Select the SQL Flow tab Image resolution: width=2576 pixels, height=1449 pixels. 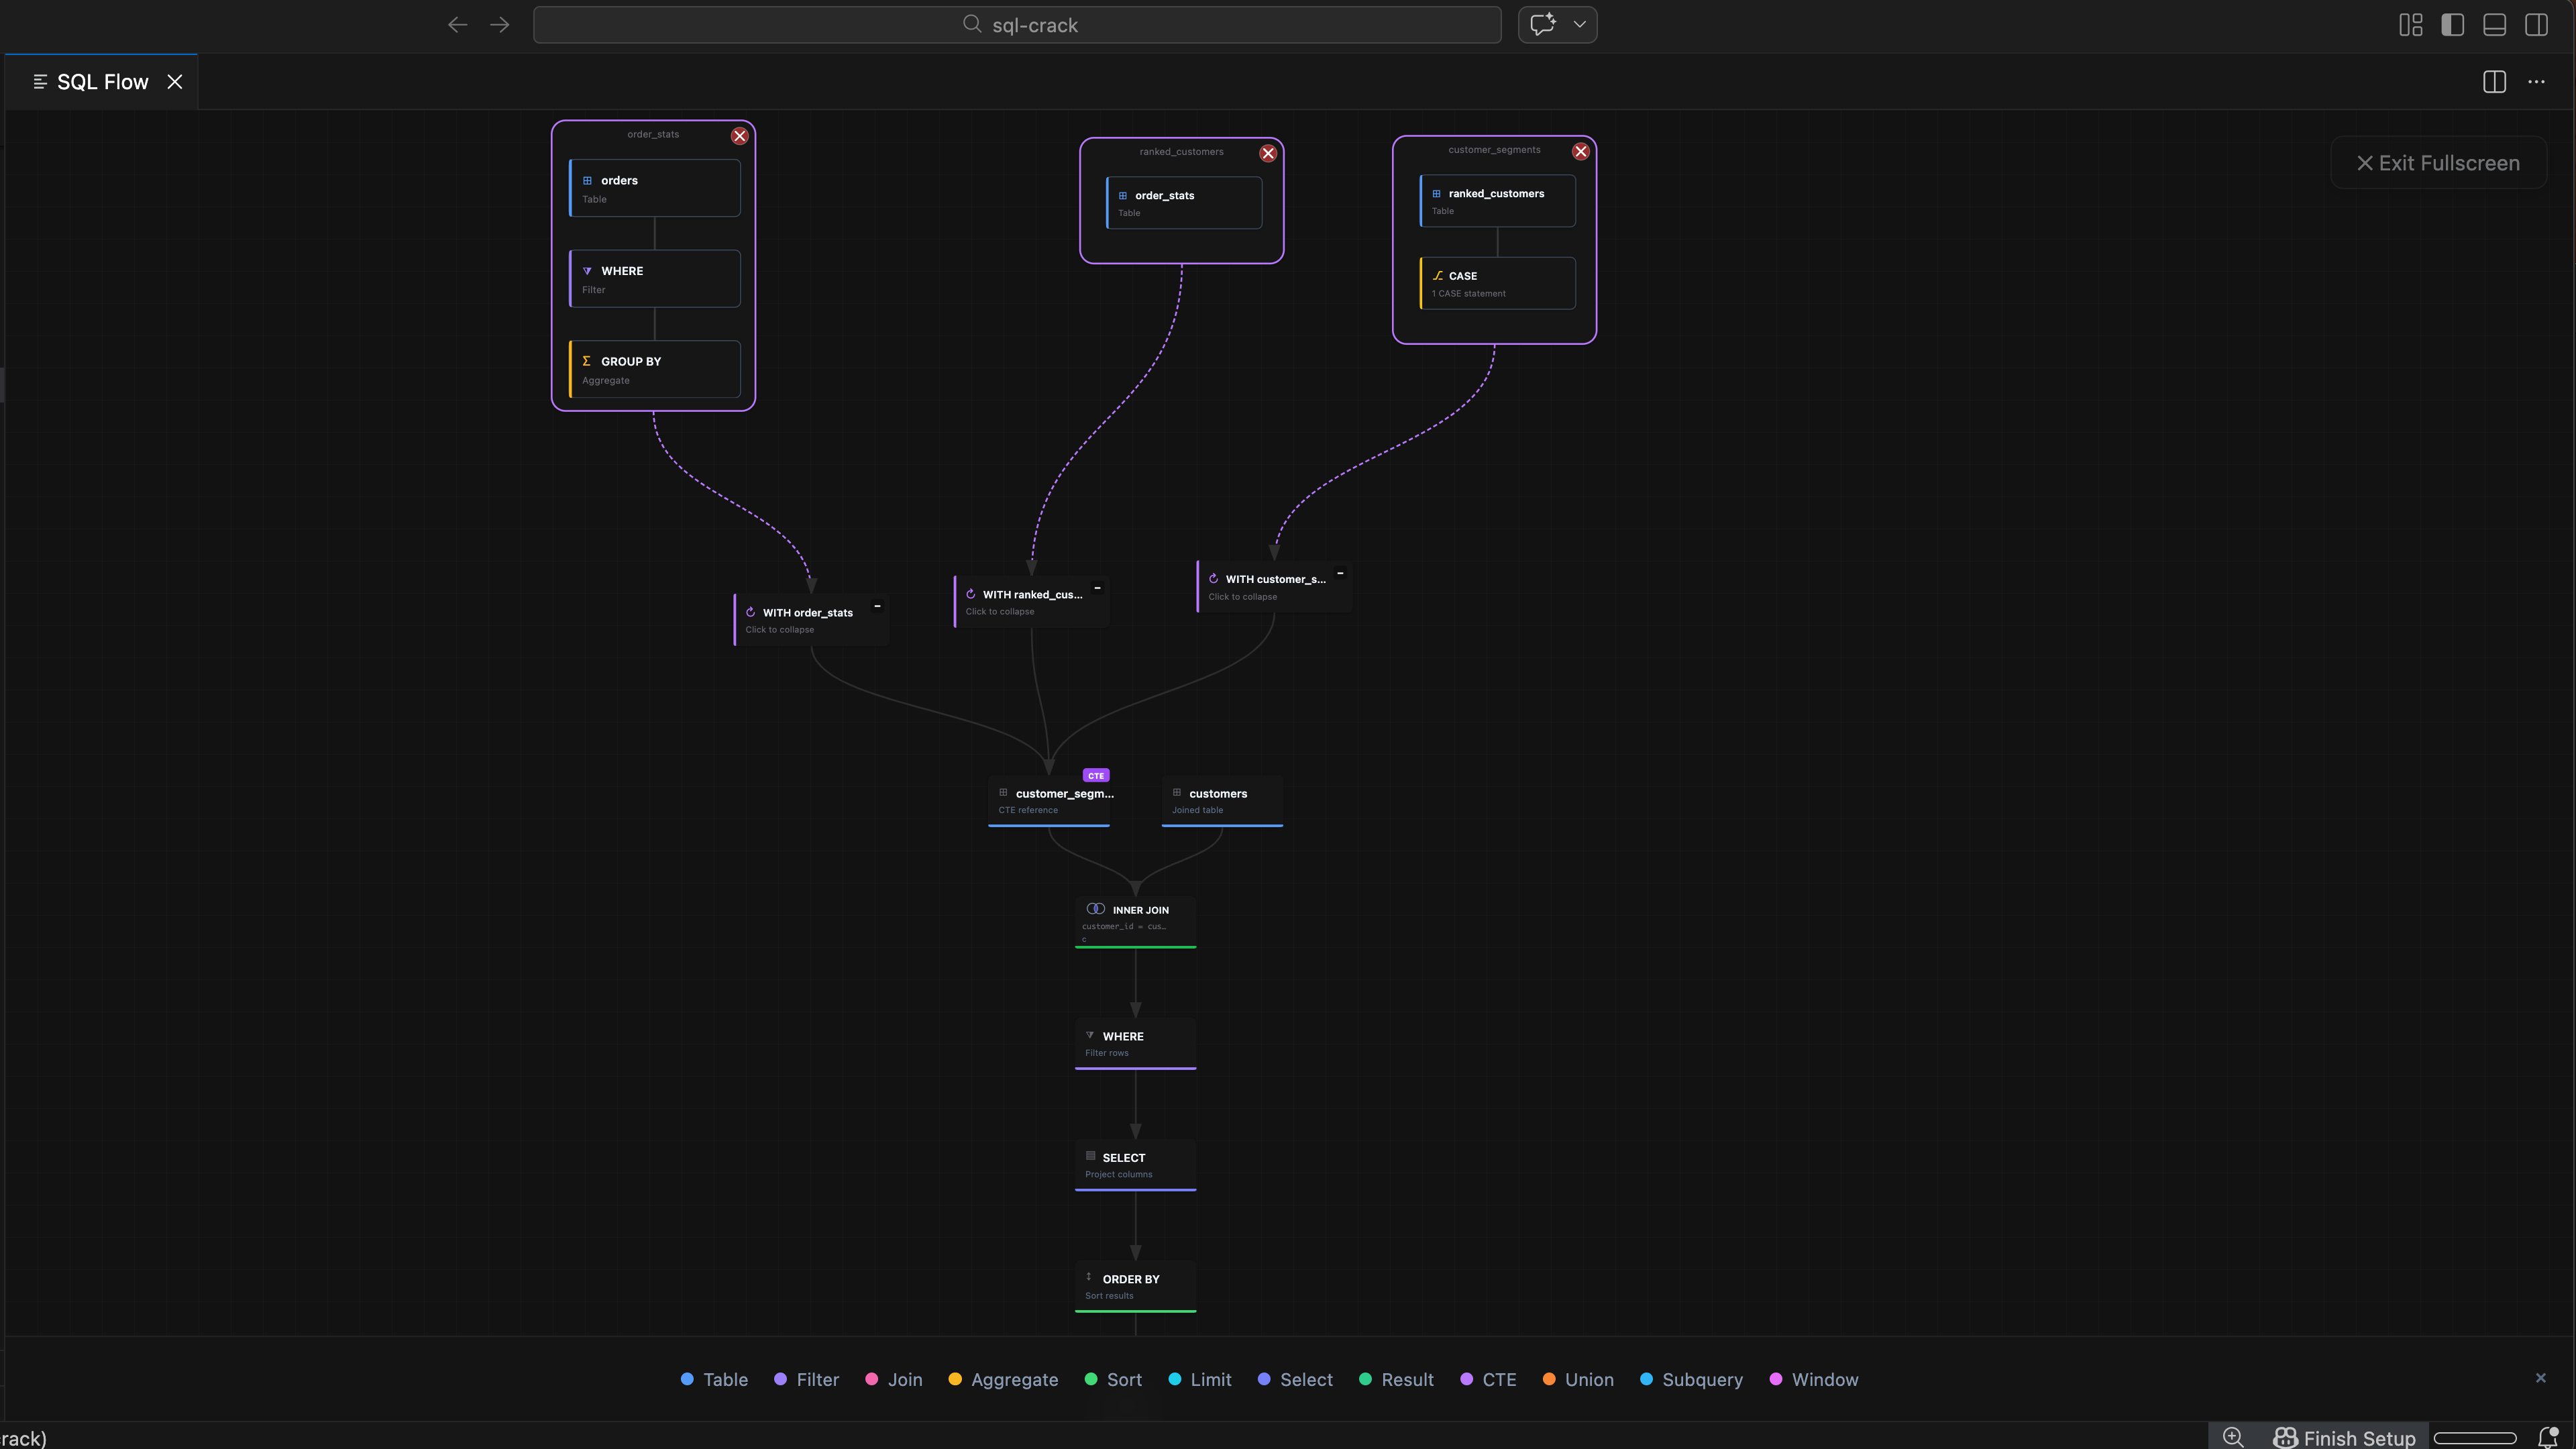point(102,82)
